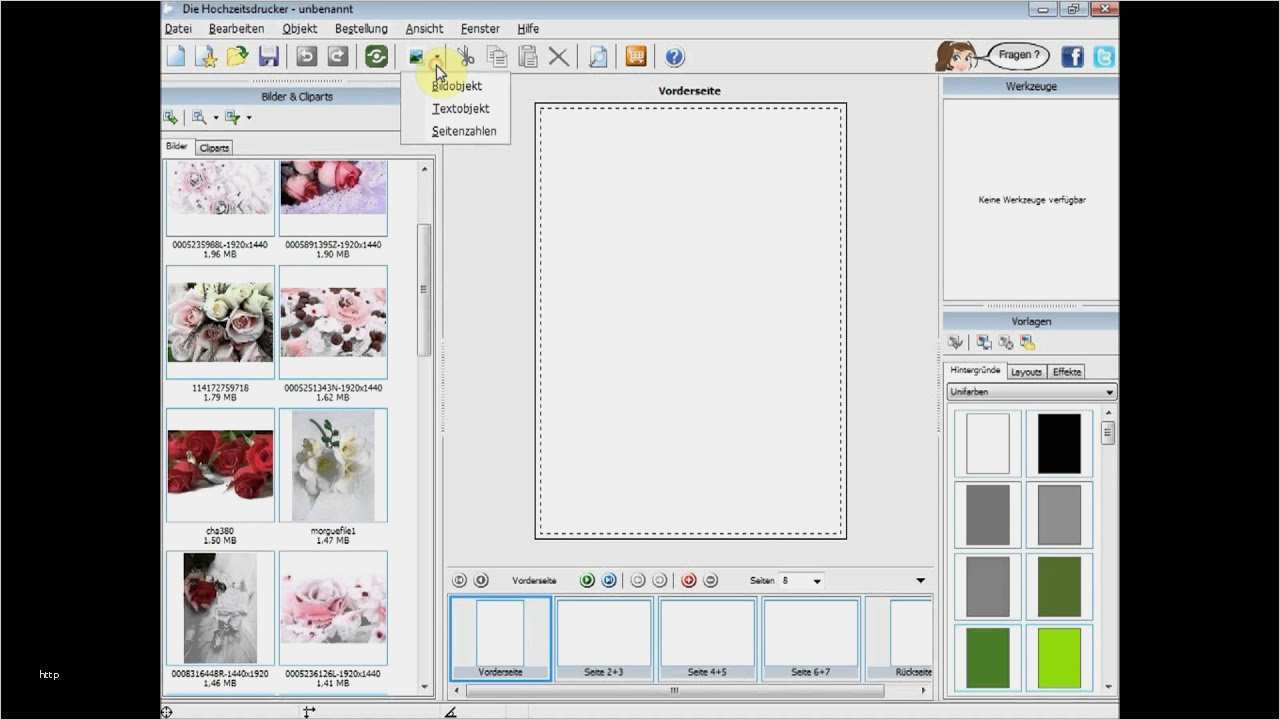1280x720 pixels.
Task: Click the Fragen? speech bubble
Action: (x=1018, y=56)
